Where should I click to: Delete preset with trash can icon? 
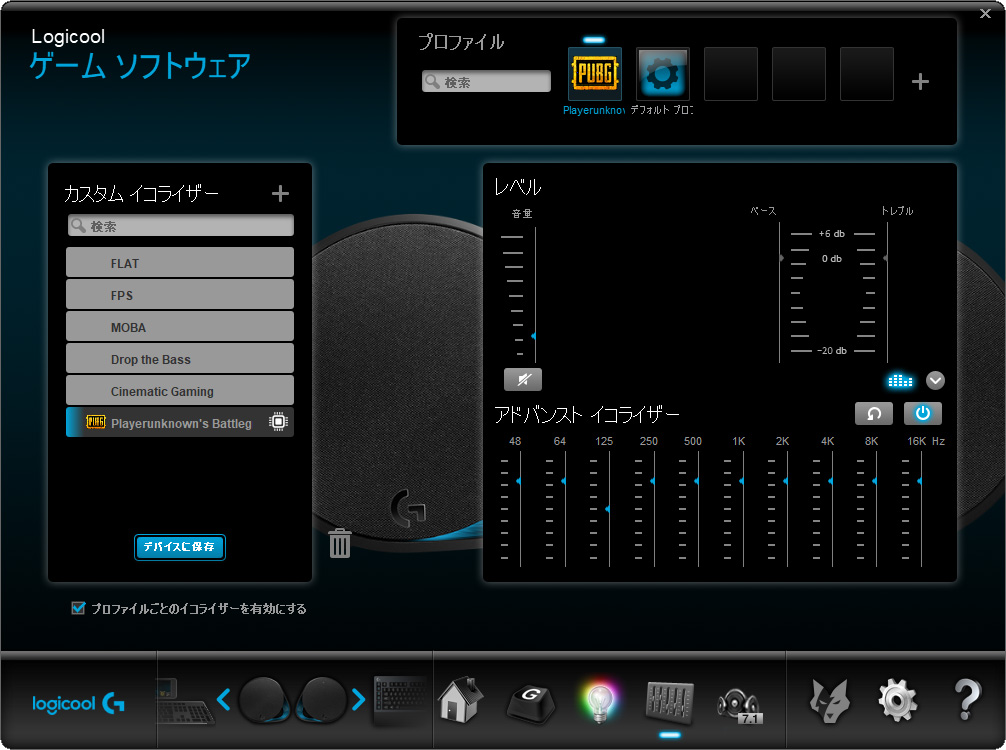(339, 543)
